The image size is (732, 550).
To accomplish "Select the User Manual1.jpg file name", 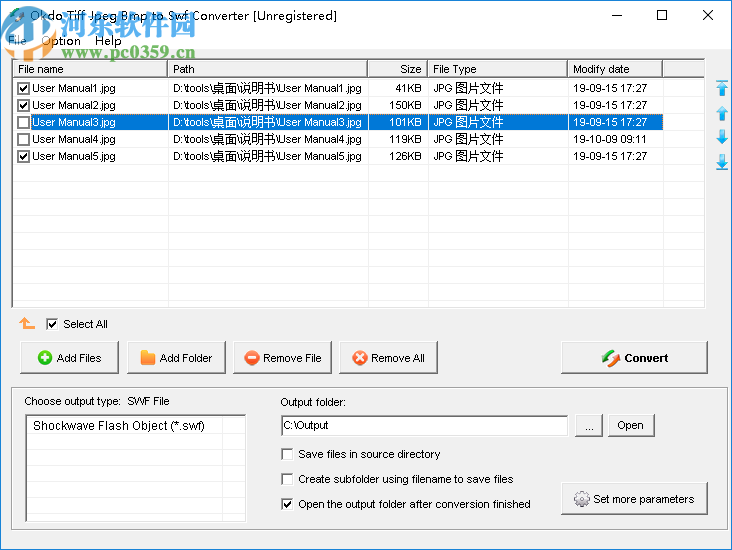I will [74, 88].
